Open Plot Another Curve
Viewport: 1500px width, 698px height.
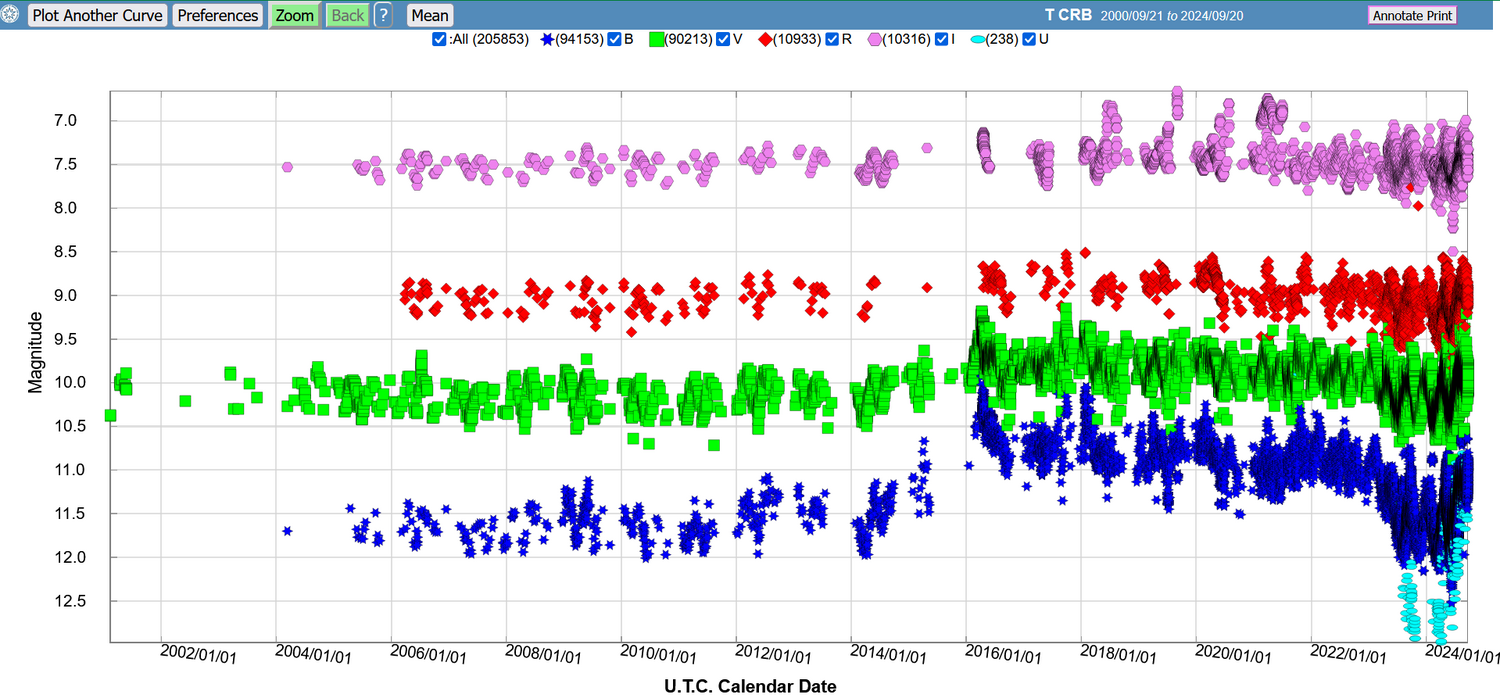97,16
